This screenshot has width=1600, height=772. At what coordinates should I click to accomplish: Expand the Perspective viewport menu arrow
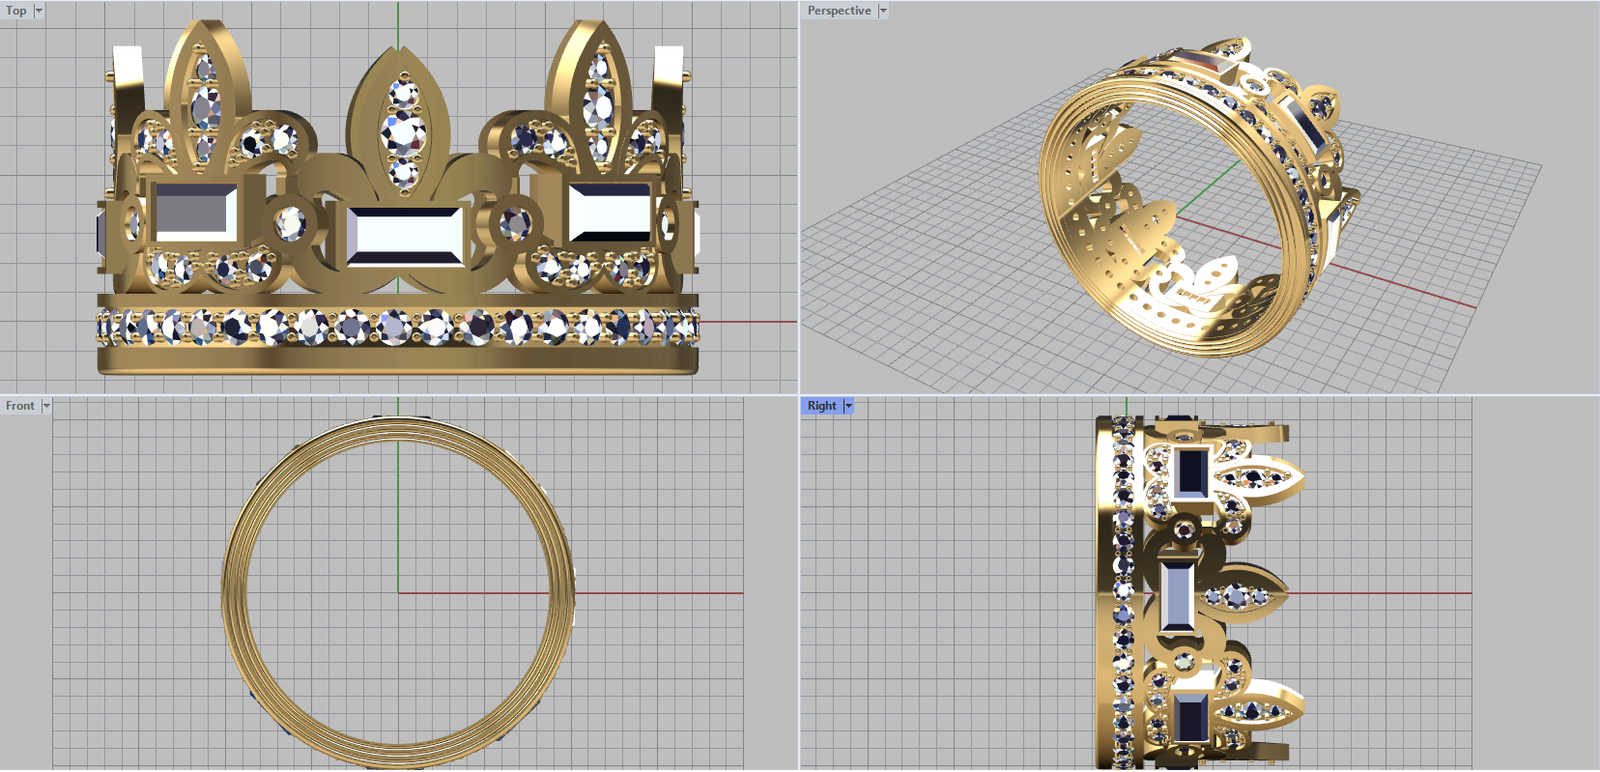(x=883, y=11)
